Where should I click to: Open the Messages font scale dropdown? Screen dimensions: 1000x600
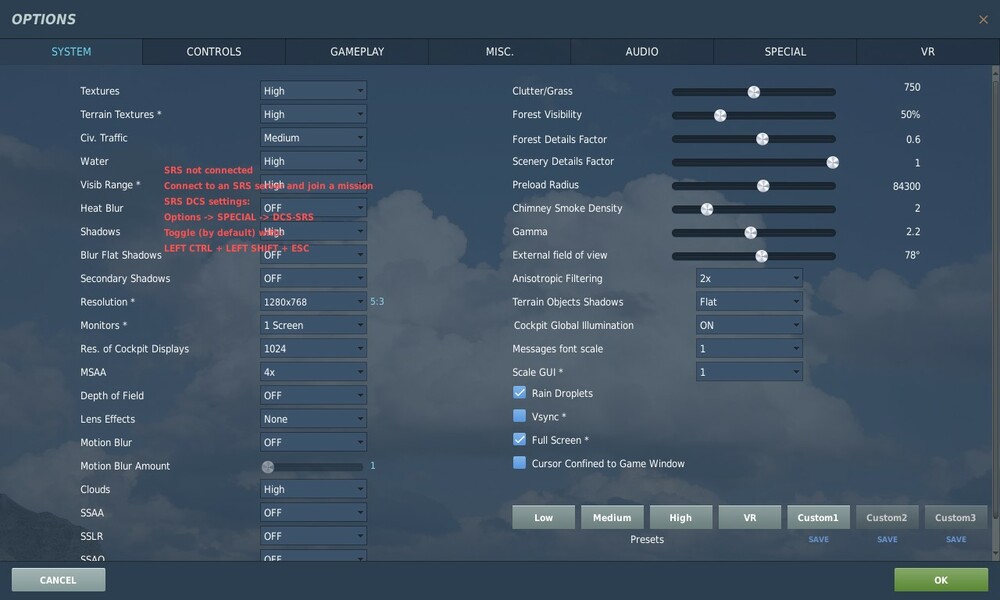point(749,349)
